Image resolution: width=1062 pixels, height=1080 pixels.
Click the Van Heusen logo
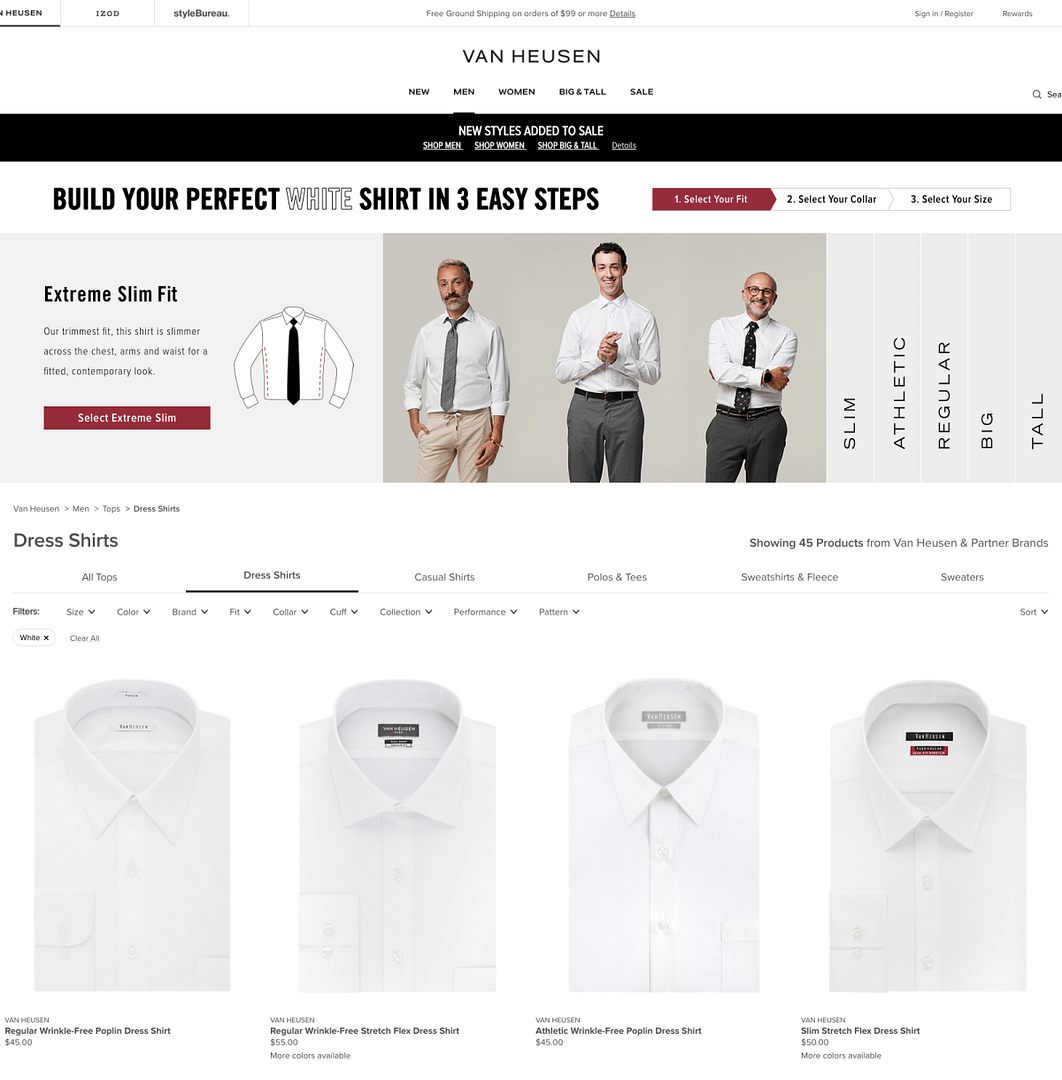click(531, 56)
